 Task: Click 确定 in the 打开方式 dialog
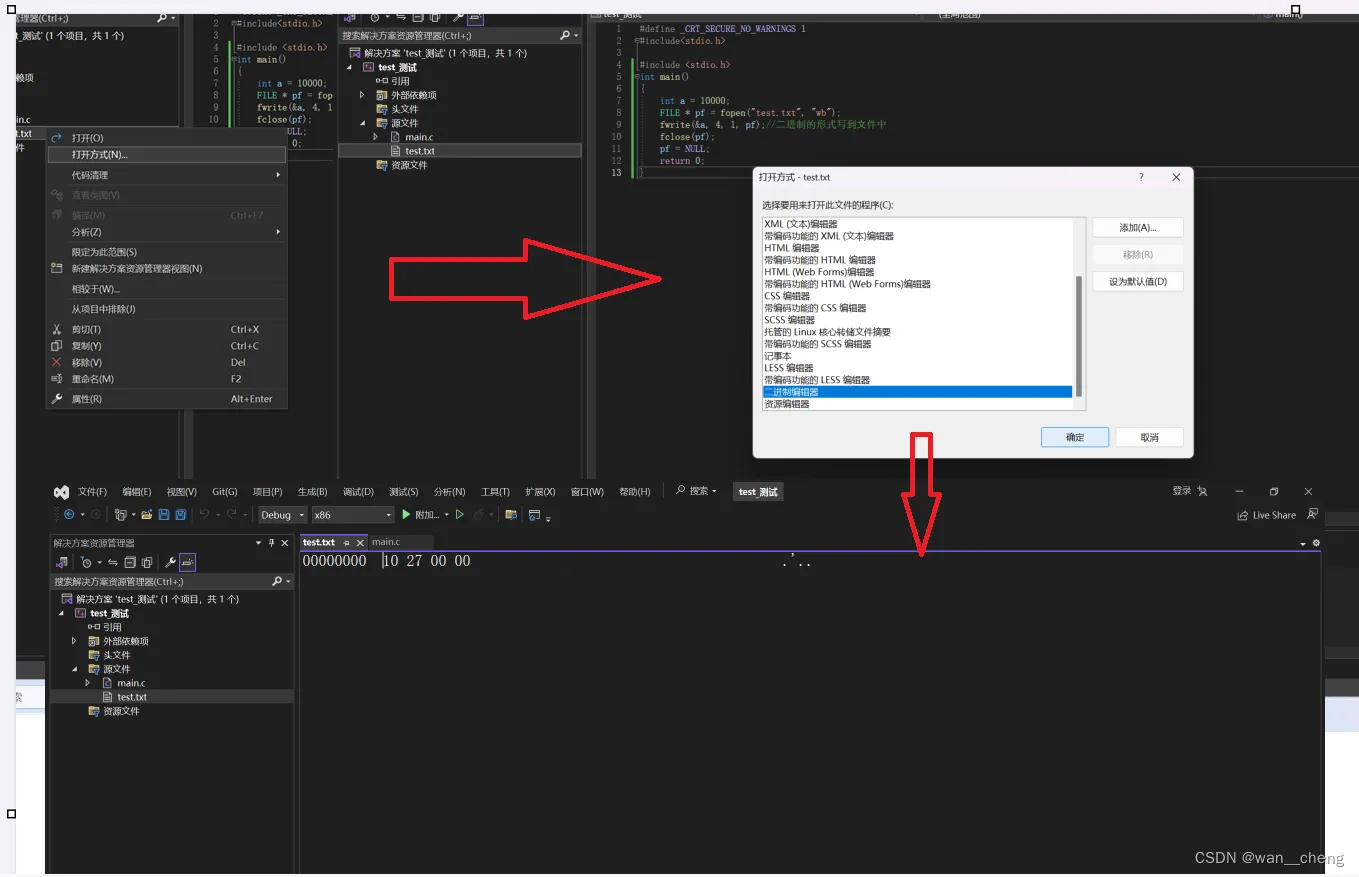[1075, 437]
